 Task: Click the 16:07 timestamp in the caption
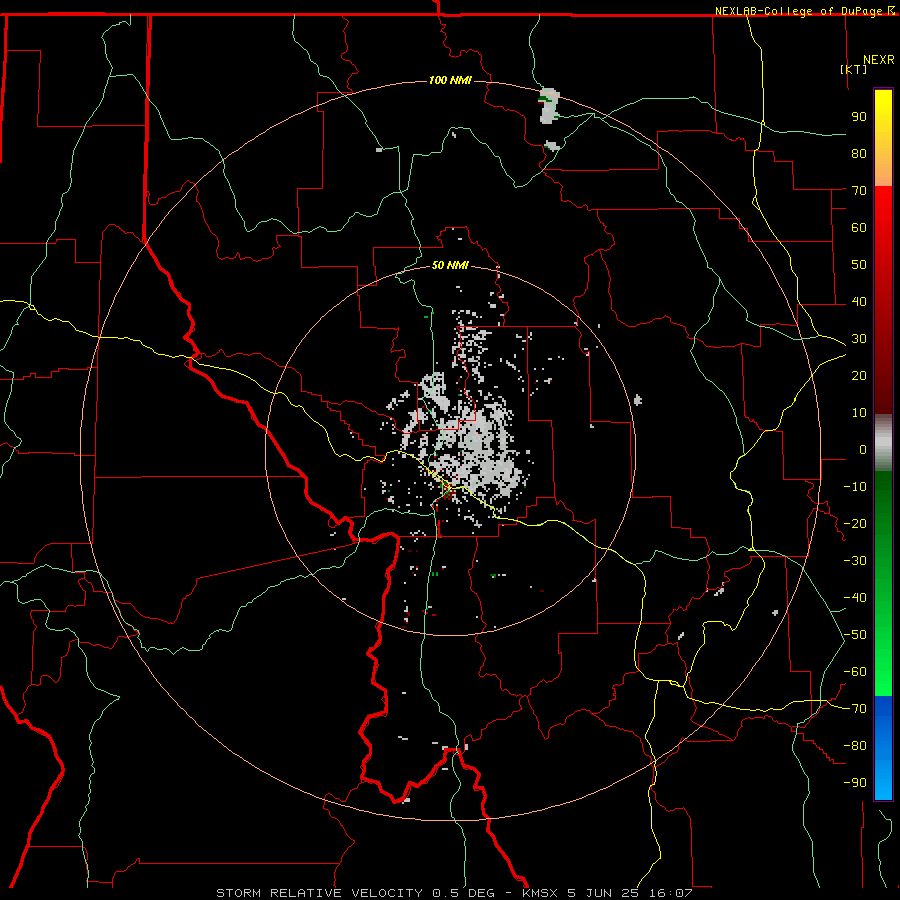click(x=671, y=893)
